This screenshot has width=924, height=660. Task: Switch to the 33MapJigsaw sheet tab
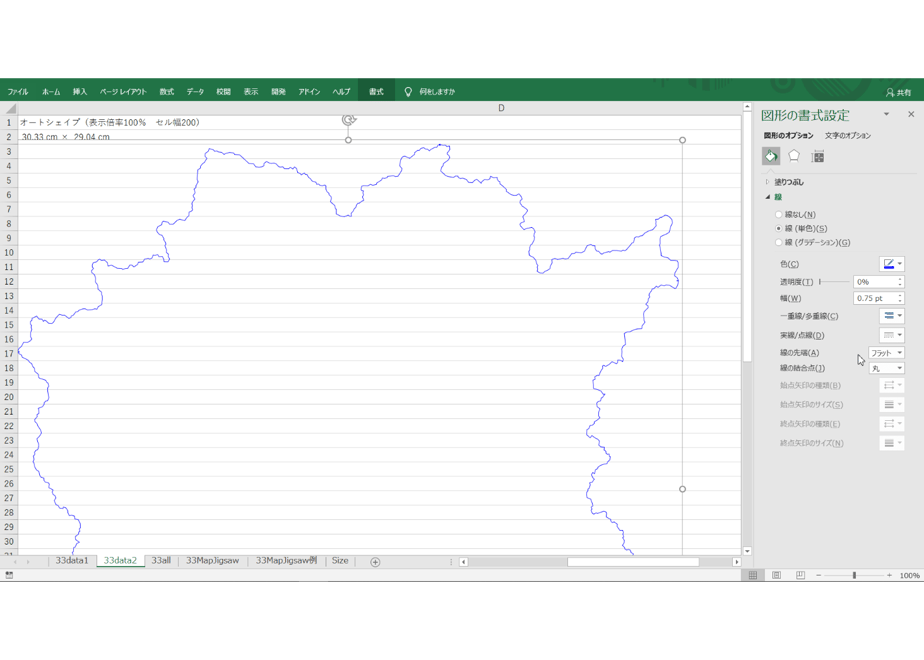(x=213, y=560)
